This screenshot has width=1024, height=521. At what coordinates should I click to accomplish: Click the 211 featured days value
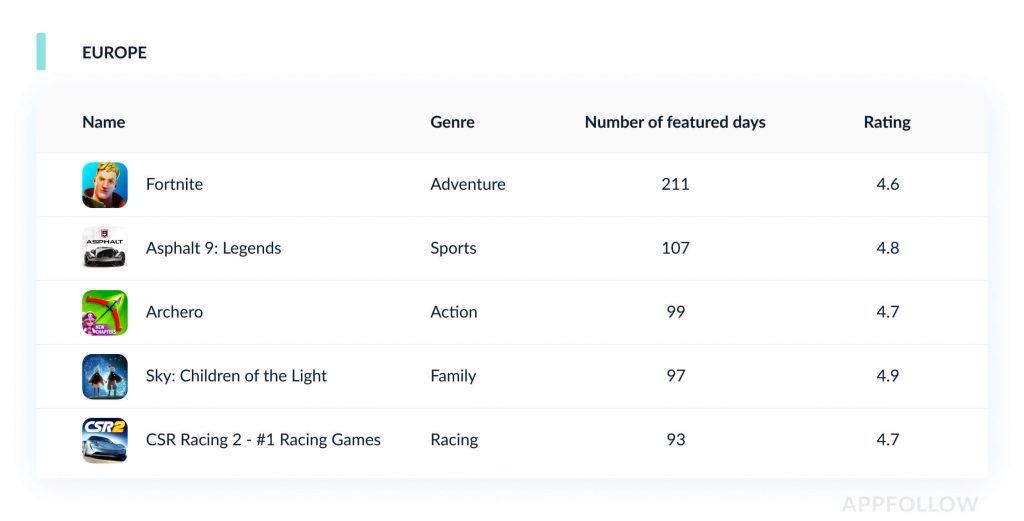675,184
